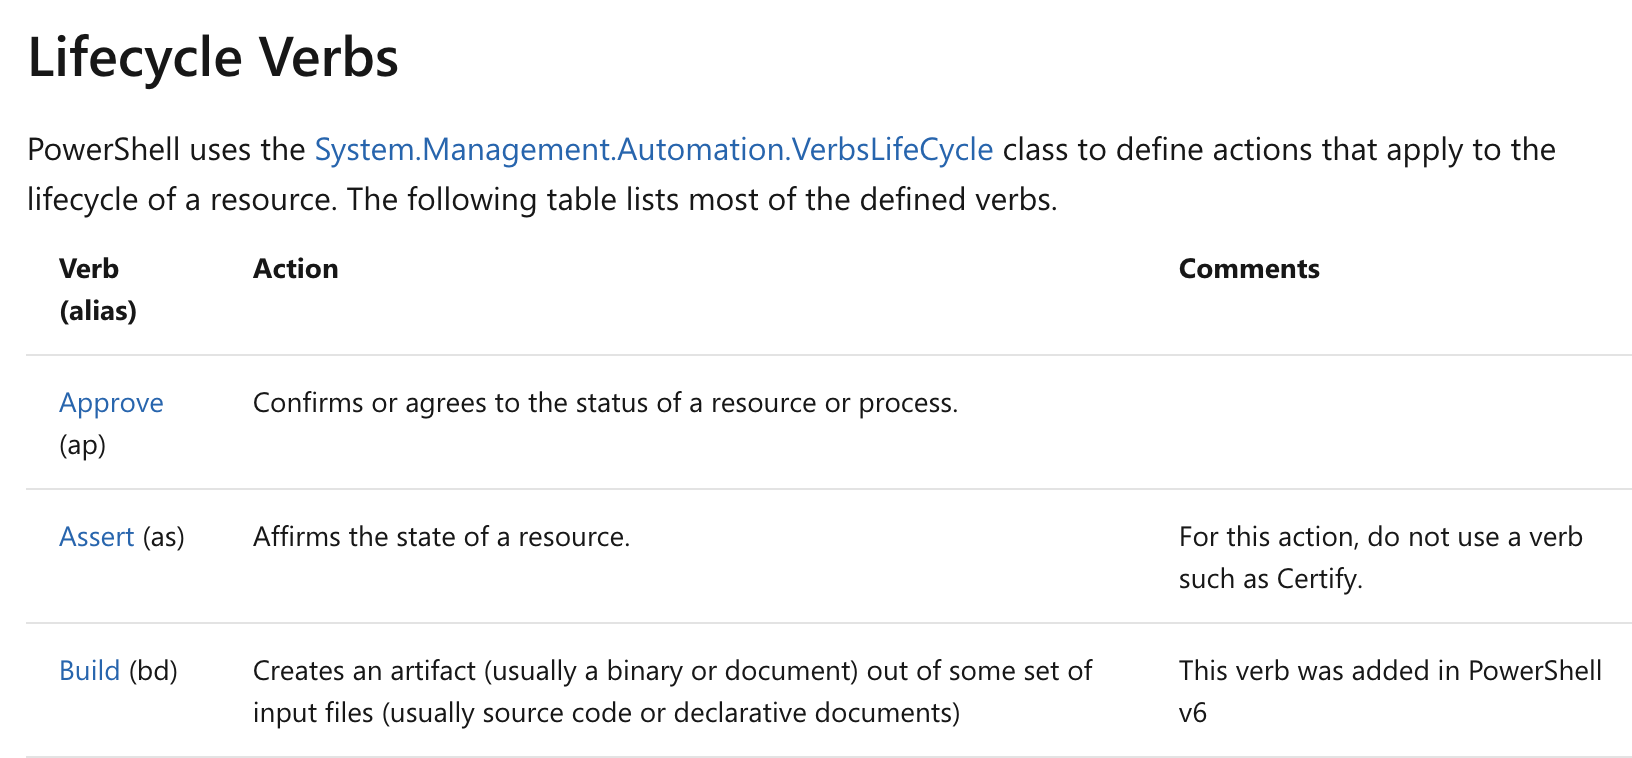Click the 'PowerShell uses the' intro text
This screenshot has width=1632, height=758.
166,150
